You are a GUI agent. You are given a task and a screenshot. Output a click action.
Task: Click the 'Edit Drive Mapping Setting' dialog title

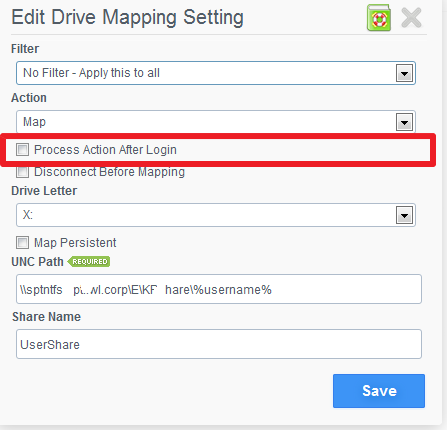pos(127,17)
